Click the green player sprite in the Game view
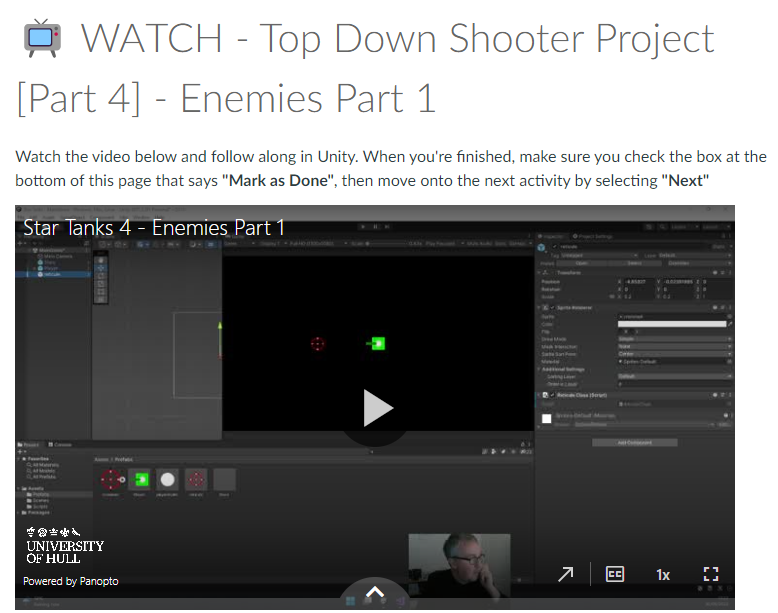The image size is (778, 613). pos(377,344)
